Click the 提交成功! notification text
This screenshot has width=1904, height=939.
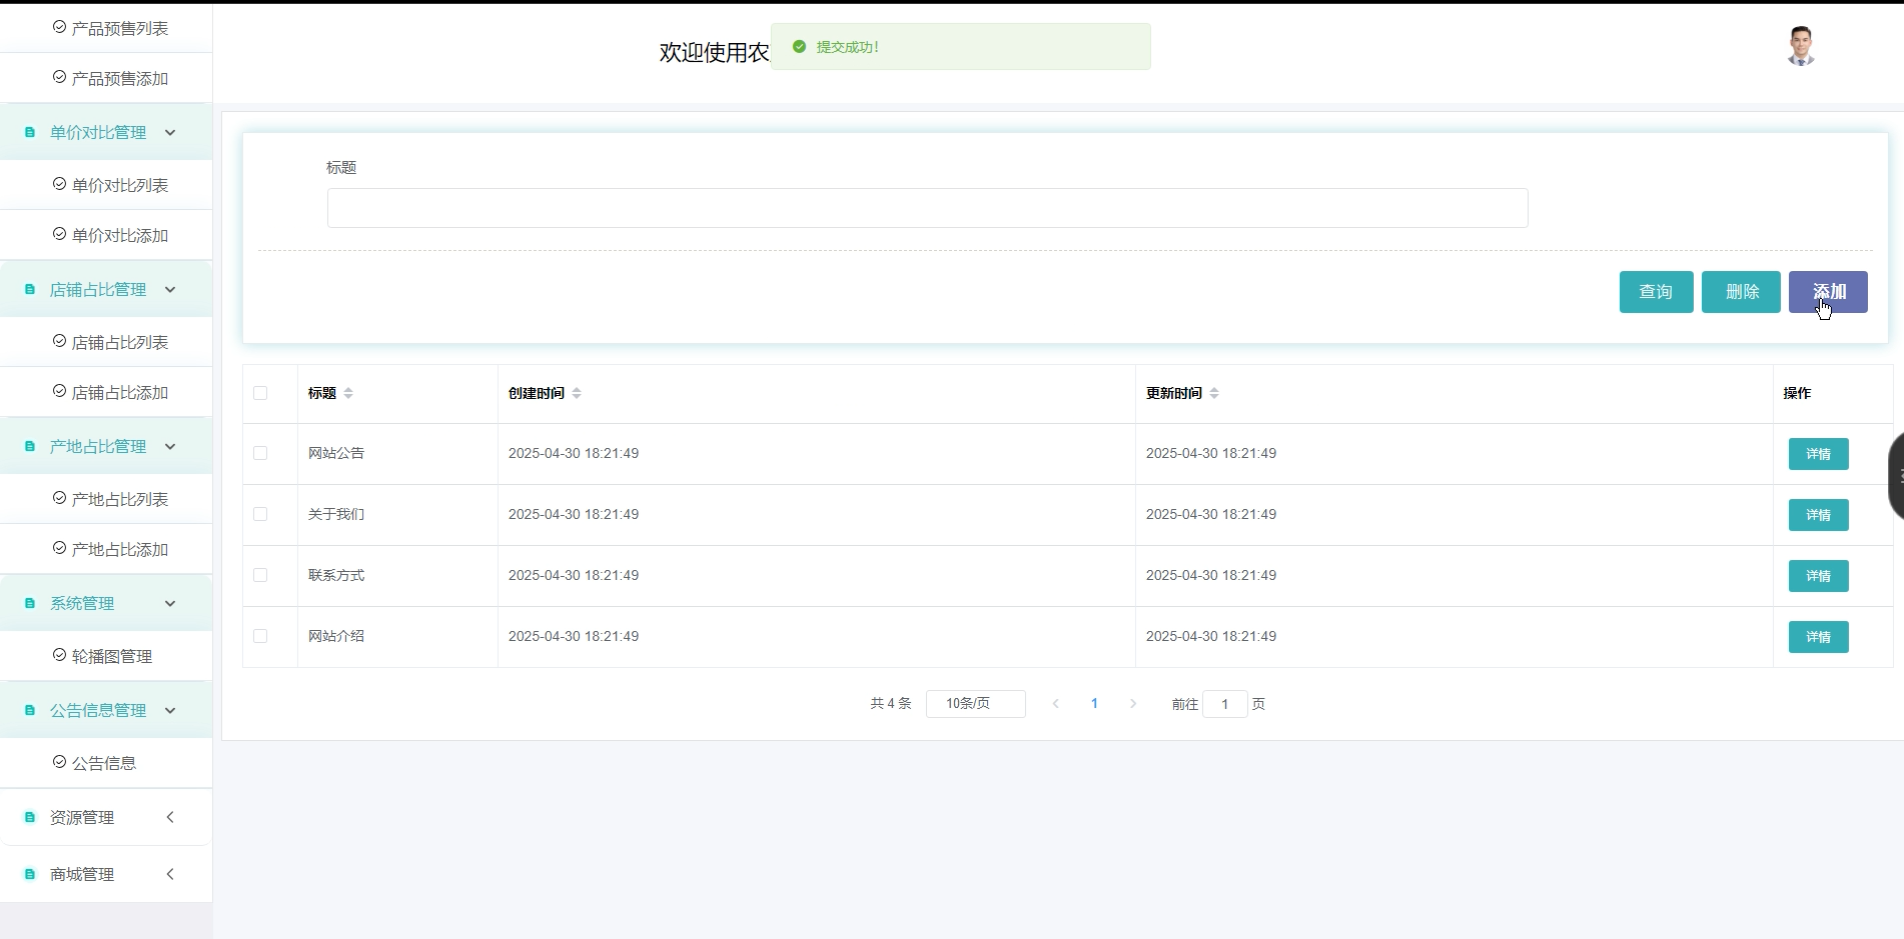pyautogui.click(x=847, y=47)
